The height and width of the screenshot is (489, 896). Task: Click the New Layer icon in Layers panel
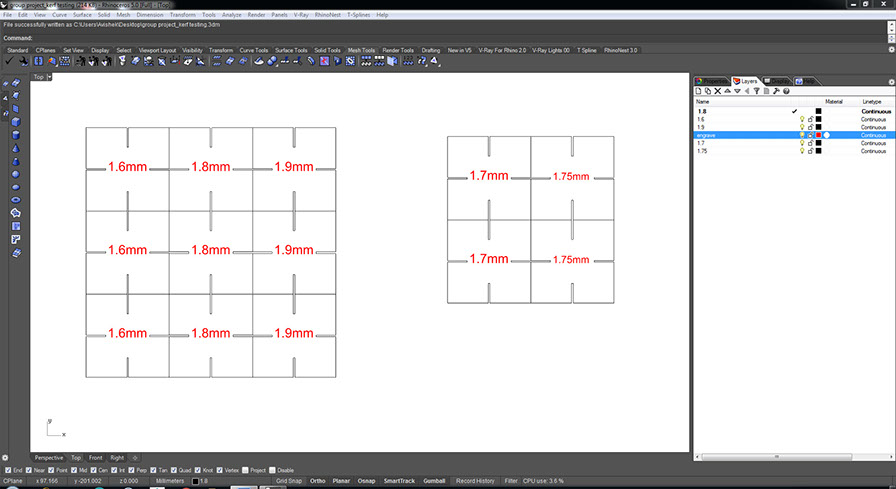[698, 91]
